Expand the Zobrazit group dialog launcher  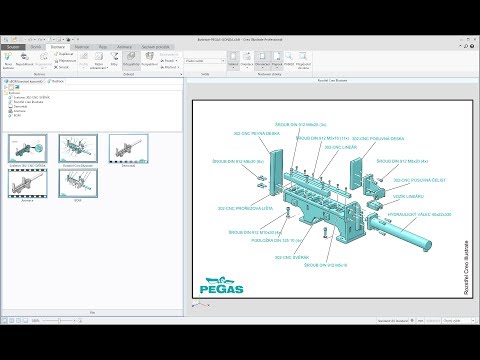coord(181,74)
